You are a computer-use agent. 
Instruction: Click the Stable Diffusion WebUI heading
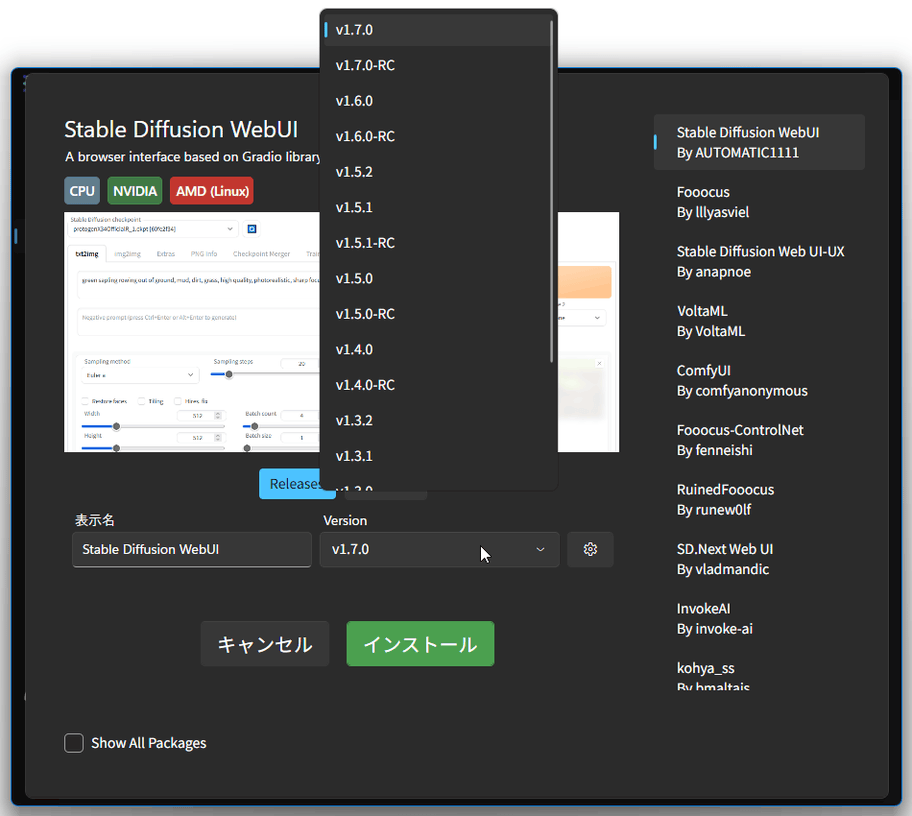pyautogui.click(x=181, y=129)
